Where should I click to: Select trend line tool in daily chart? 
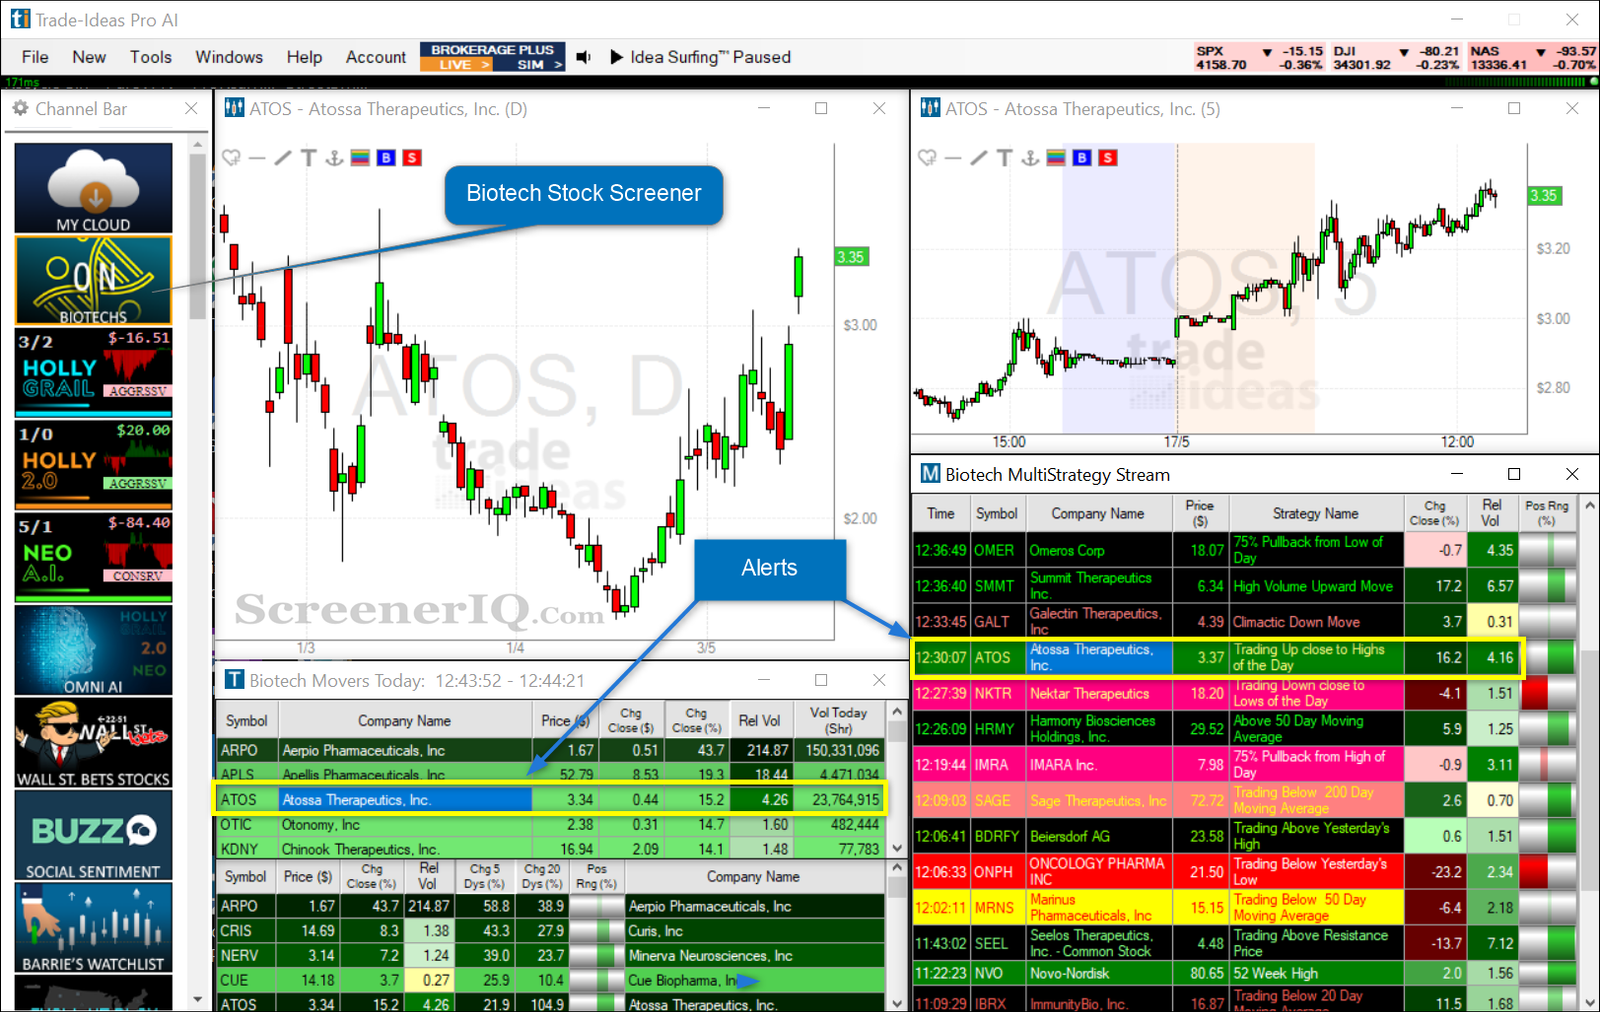coord(283,158)
